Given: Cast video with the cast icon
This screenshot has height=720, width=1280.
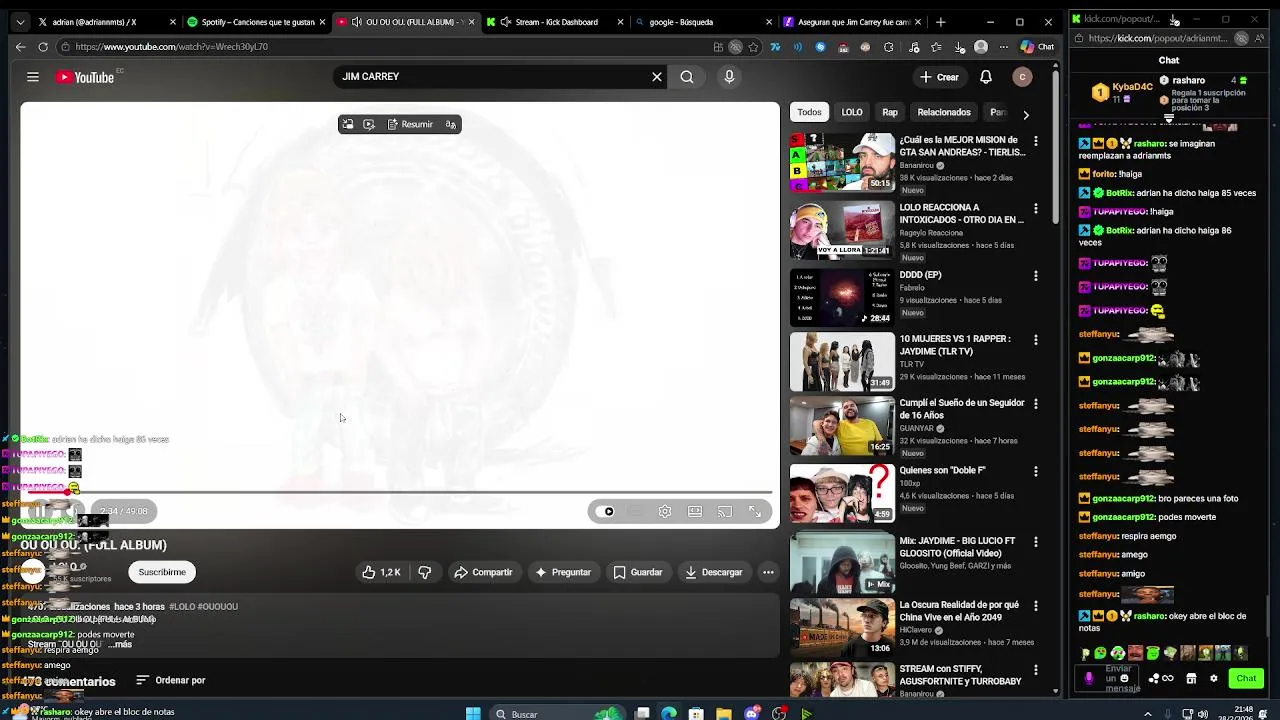Looking at the screenshot, I should click(725, 511).
